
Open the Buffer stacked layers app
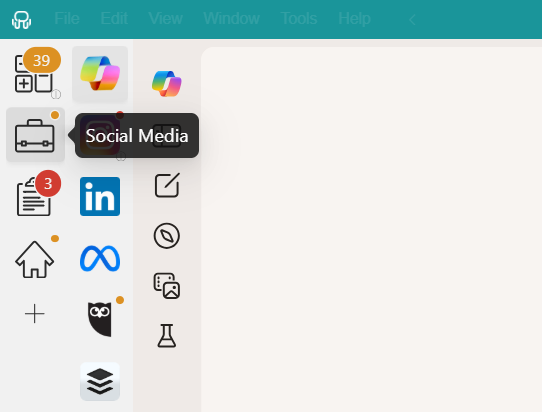[x=100, y=382]
